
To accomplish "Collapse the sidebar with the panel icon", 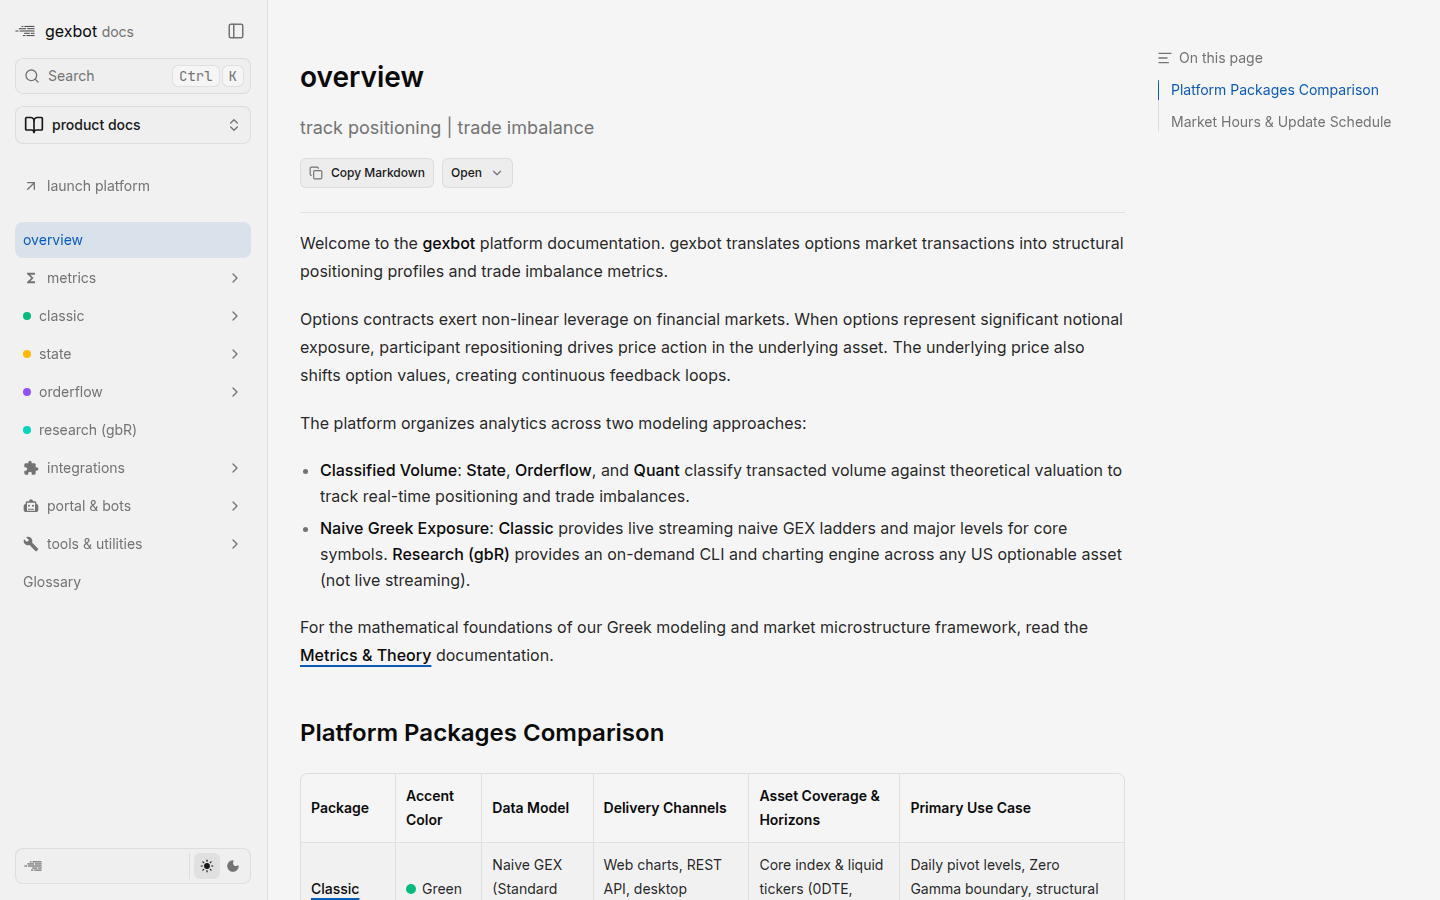I will tap(236, 31).
